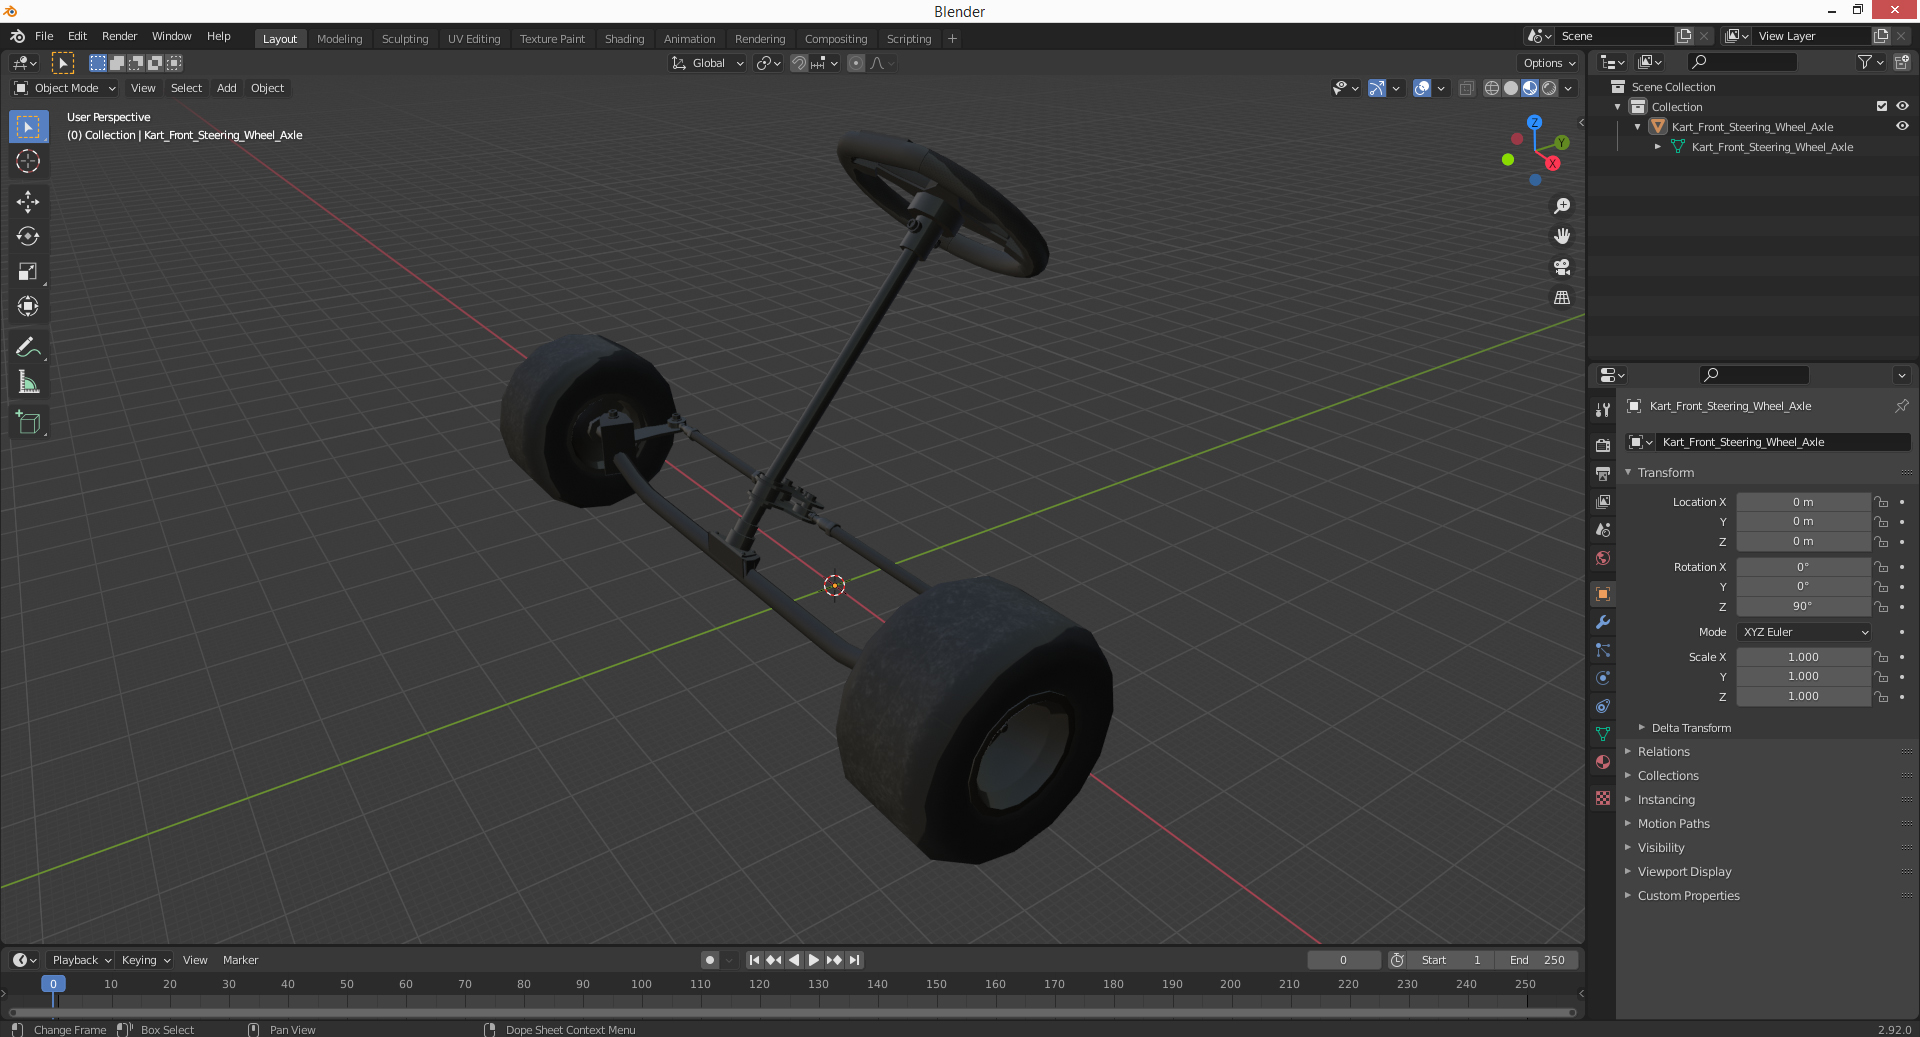Open the Playback dropdown in timeline
1920x1037 pixels.
coord(81,960)
